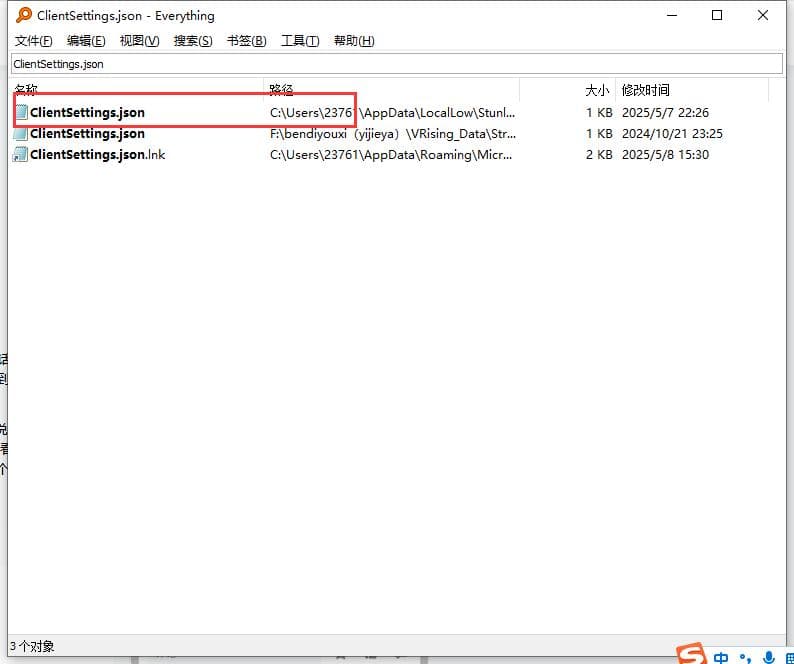The width and height of the screenshot is (794, 664).
Task: Click shortcut icon of ClientSettings.json.lnk
Action: click(x=21, y=154)
